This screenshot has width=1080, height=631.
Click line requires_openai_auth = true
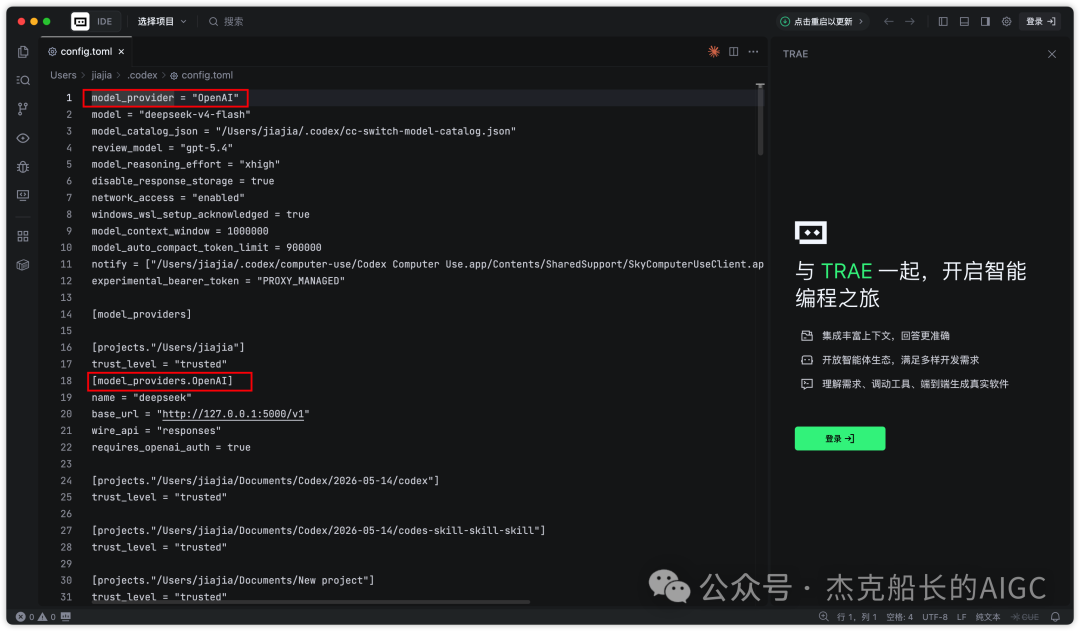[171, 447]
